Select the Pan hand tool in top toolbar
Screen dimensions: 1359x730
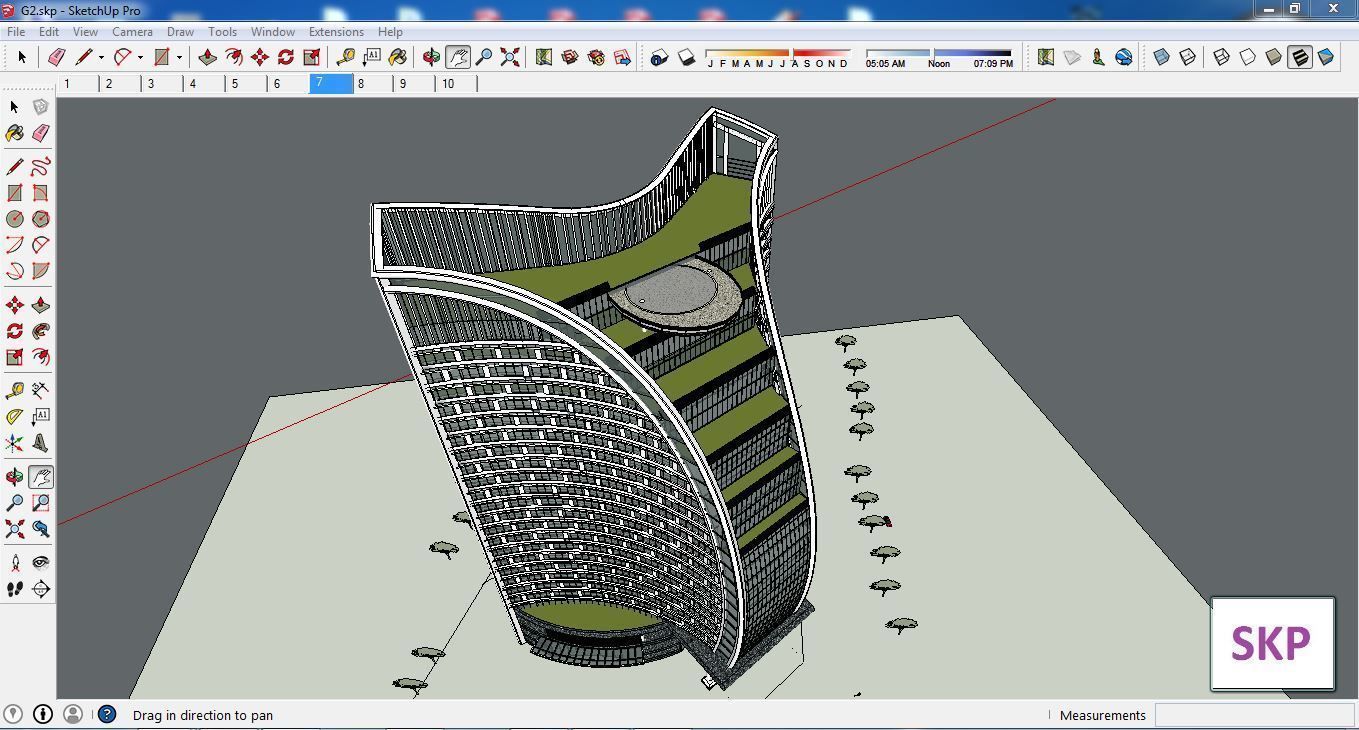tap(457, 57)
